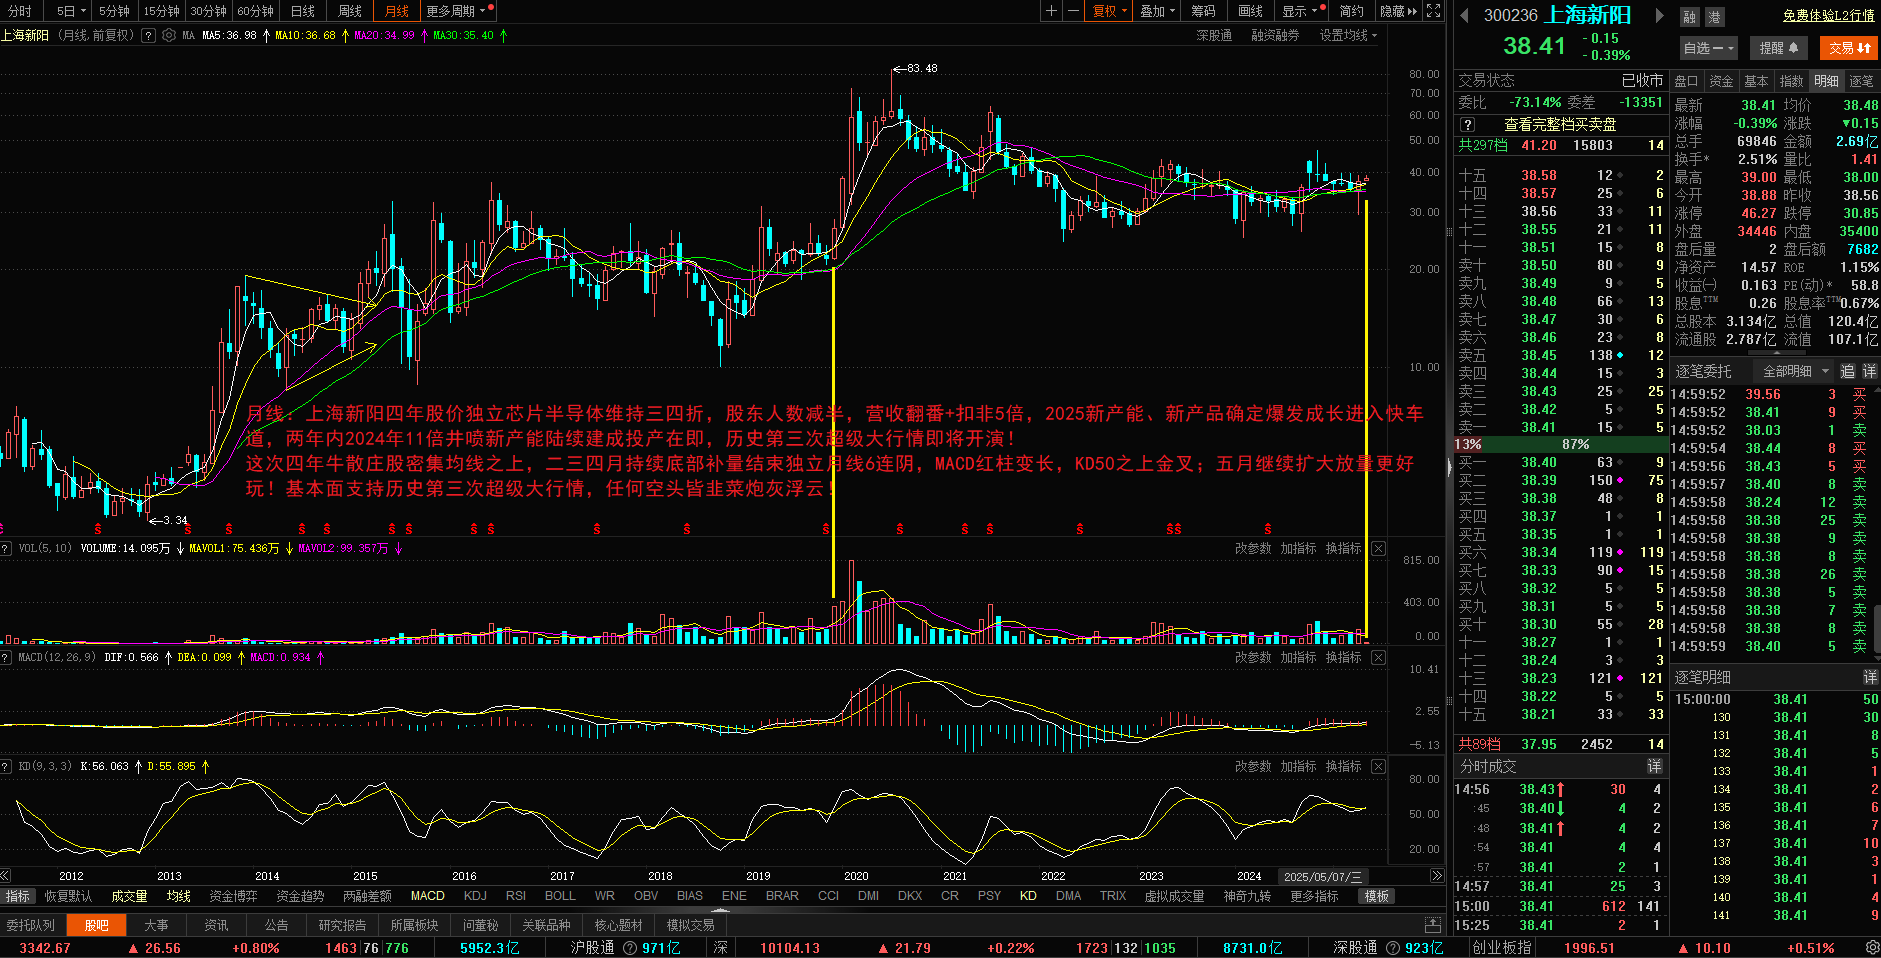Expand the quote panel's collapse handle under 流通股
Screen dimensions: 1881x958
coord(1775,354)
